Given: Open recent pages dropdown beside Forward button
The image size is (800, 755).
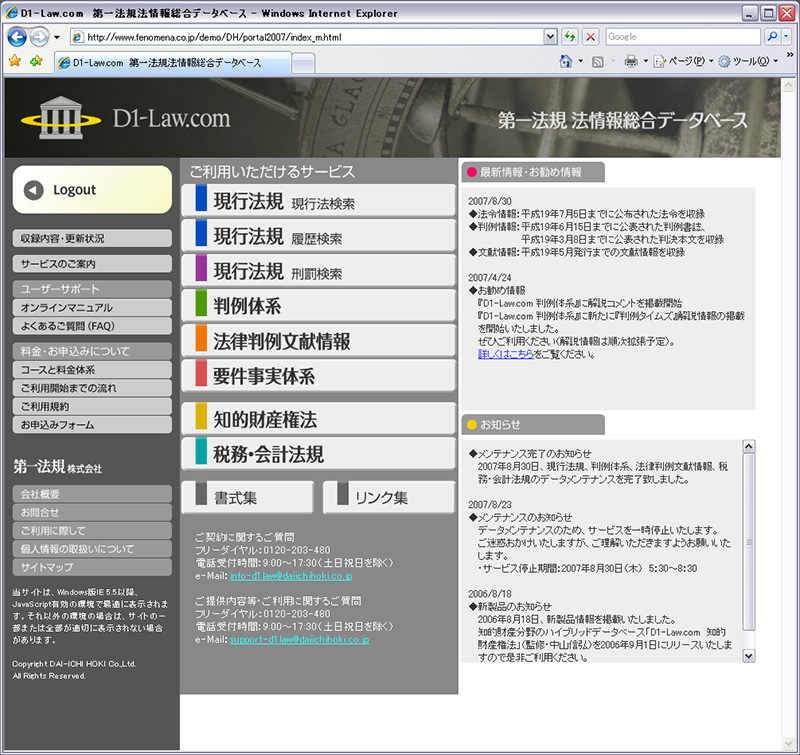Looking at the screenshot, I should (57, 37).
